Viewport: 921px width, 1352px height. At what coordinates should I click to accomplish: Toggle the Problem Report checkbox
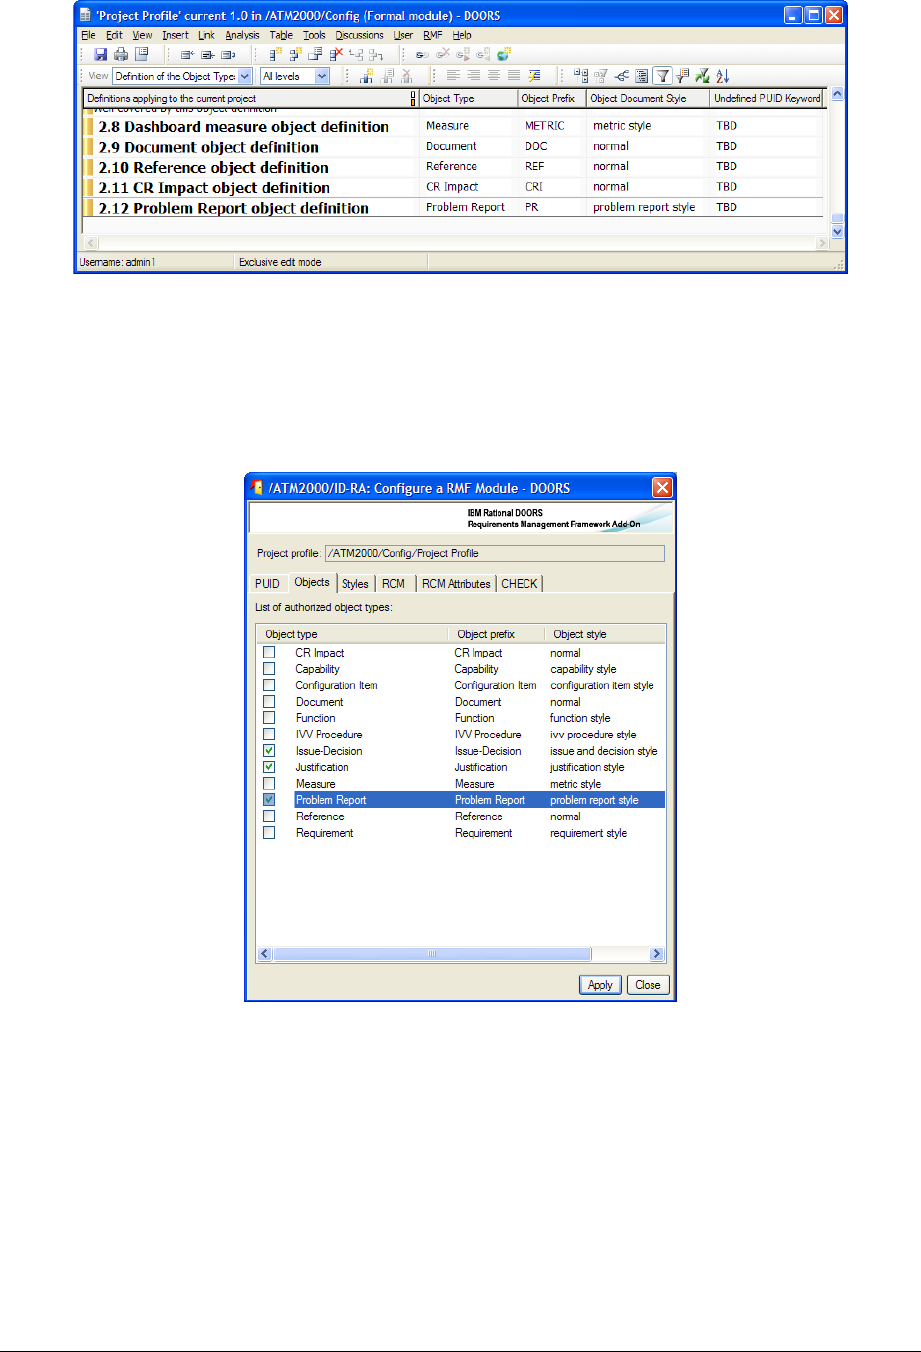269,800
